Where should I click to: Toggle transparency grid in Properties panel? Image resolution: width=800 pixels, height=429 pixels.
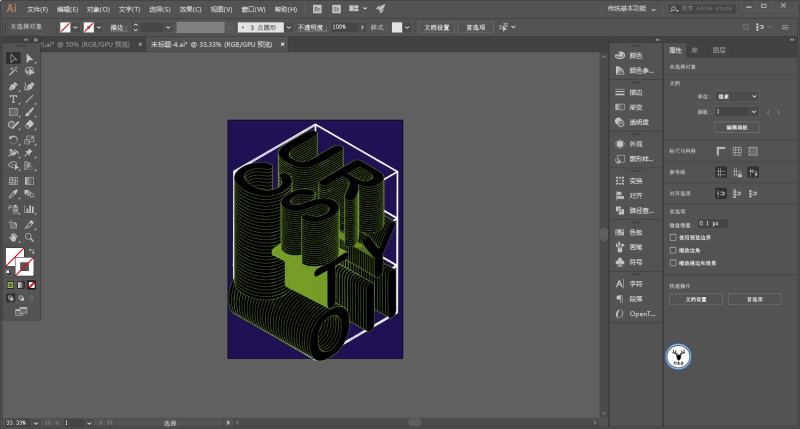click(753, 151)
